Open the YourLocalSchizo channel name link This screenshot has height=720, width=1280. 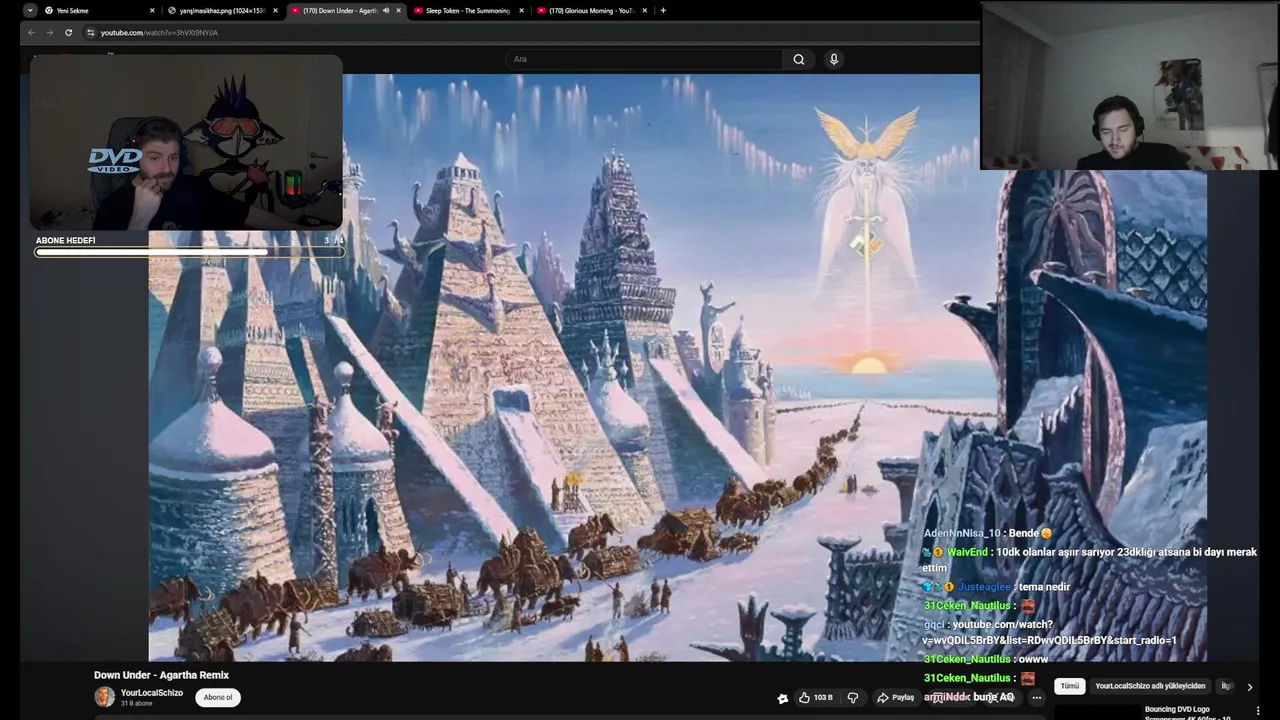152,692
